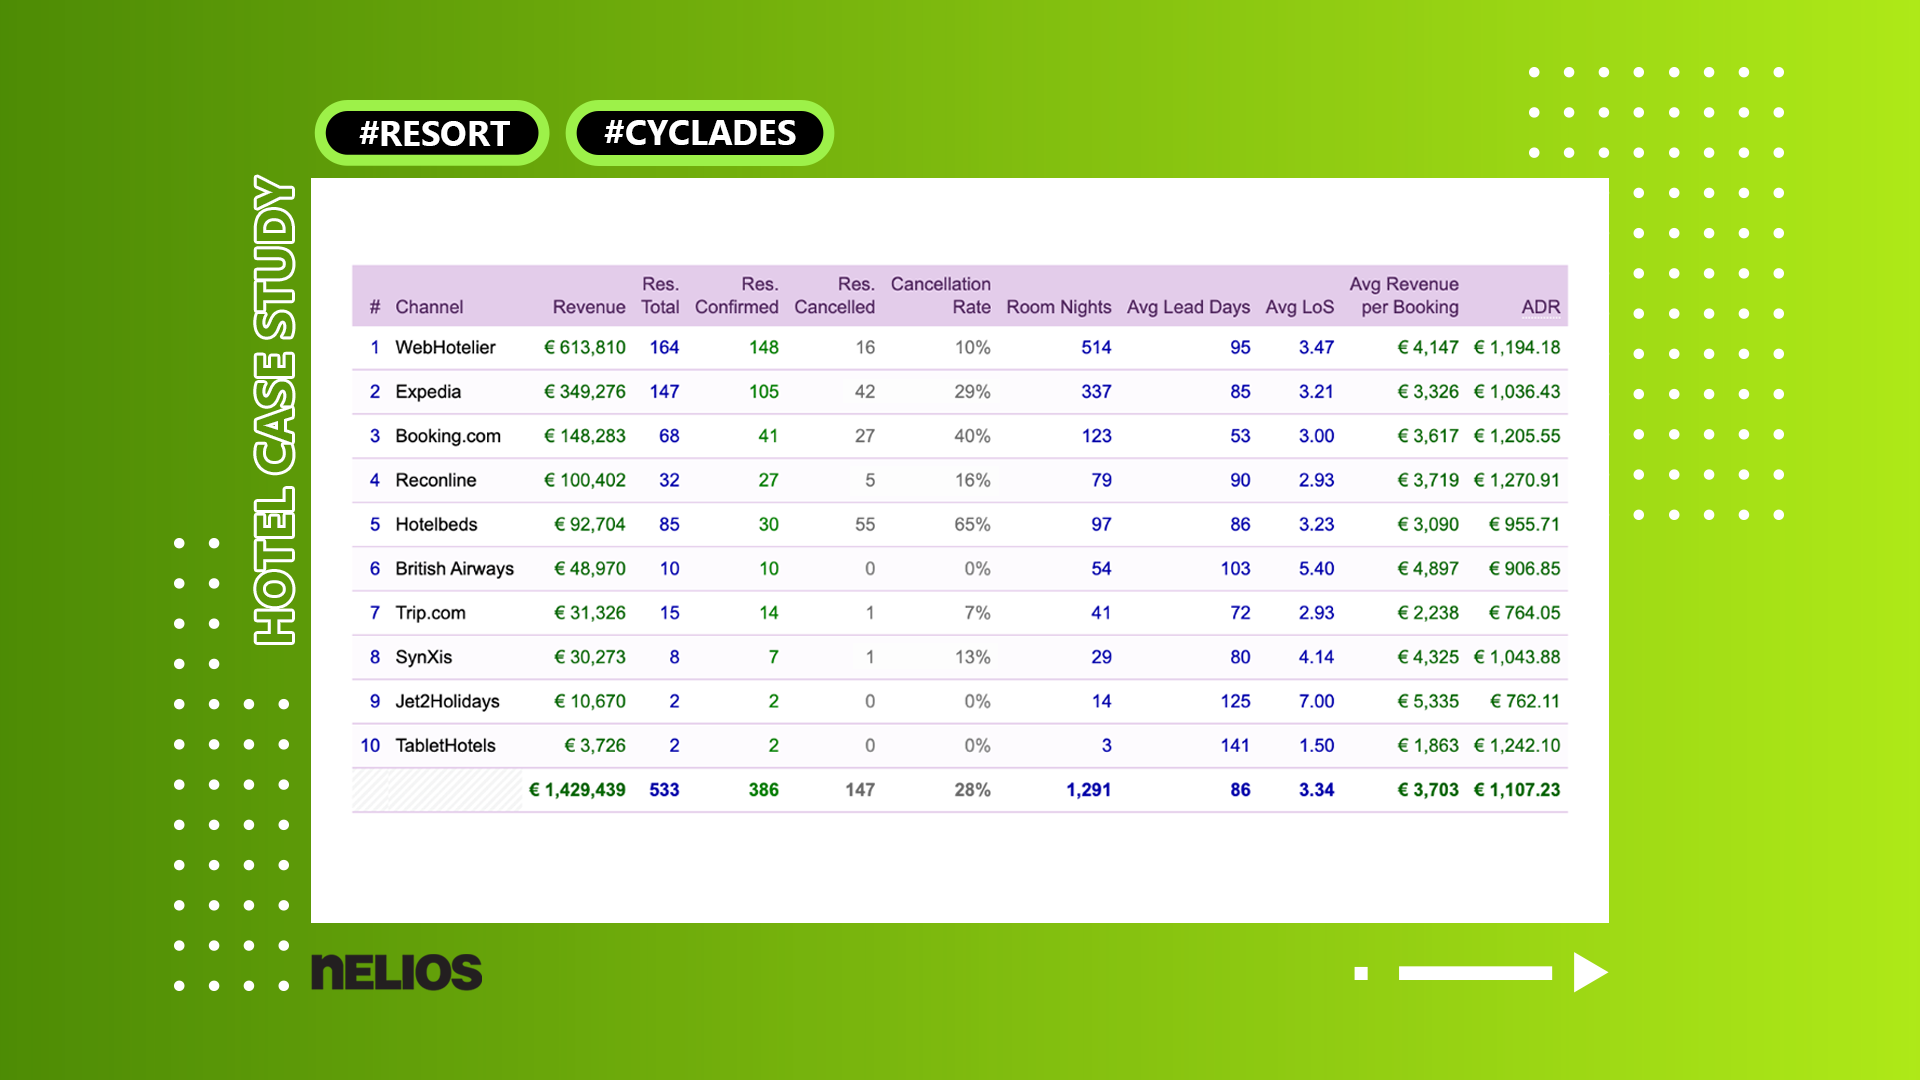1920x1080 pixels.
Task: Click TabletHotels revenue € 3,726
Action: 595,745
